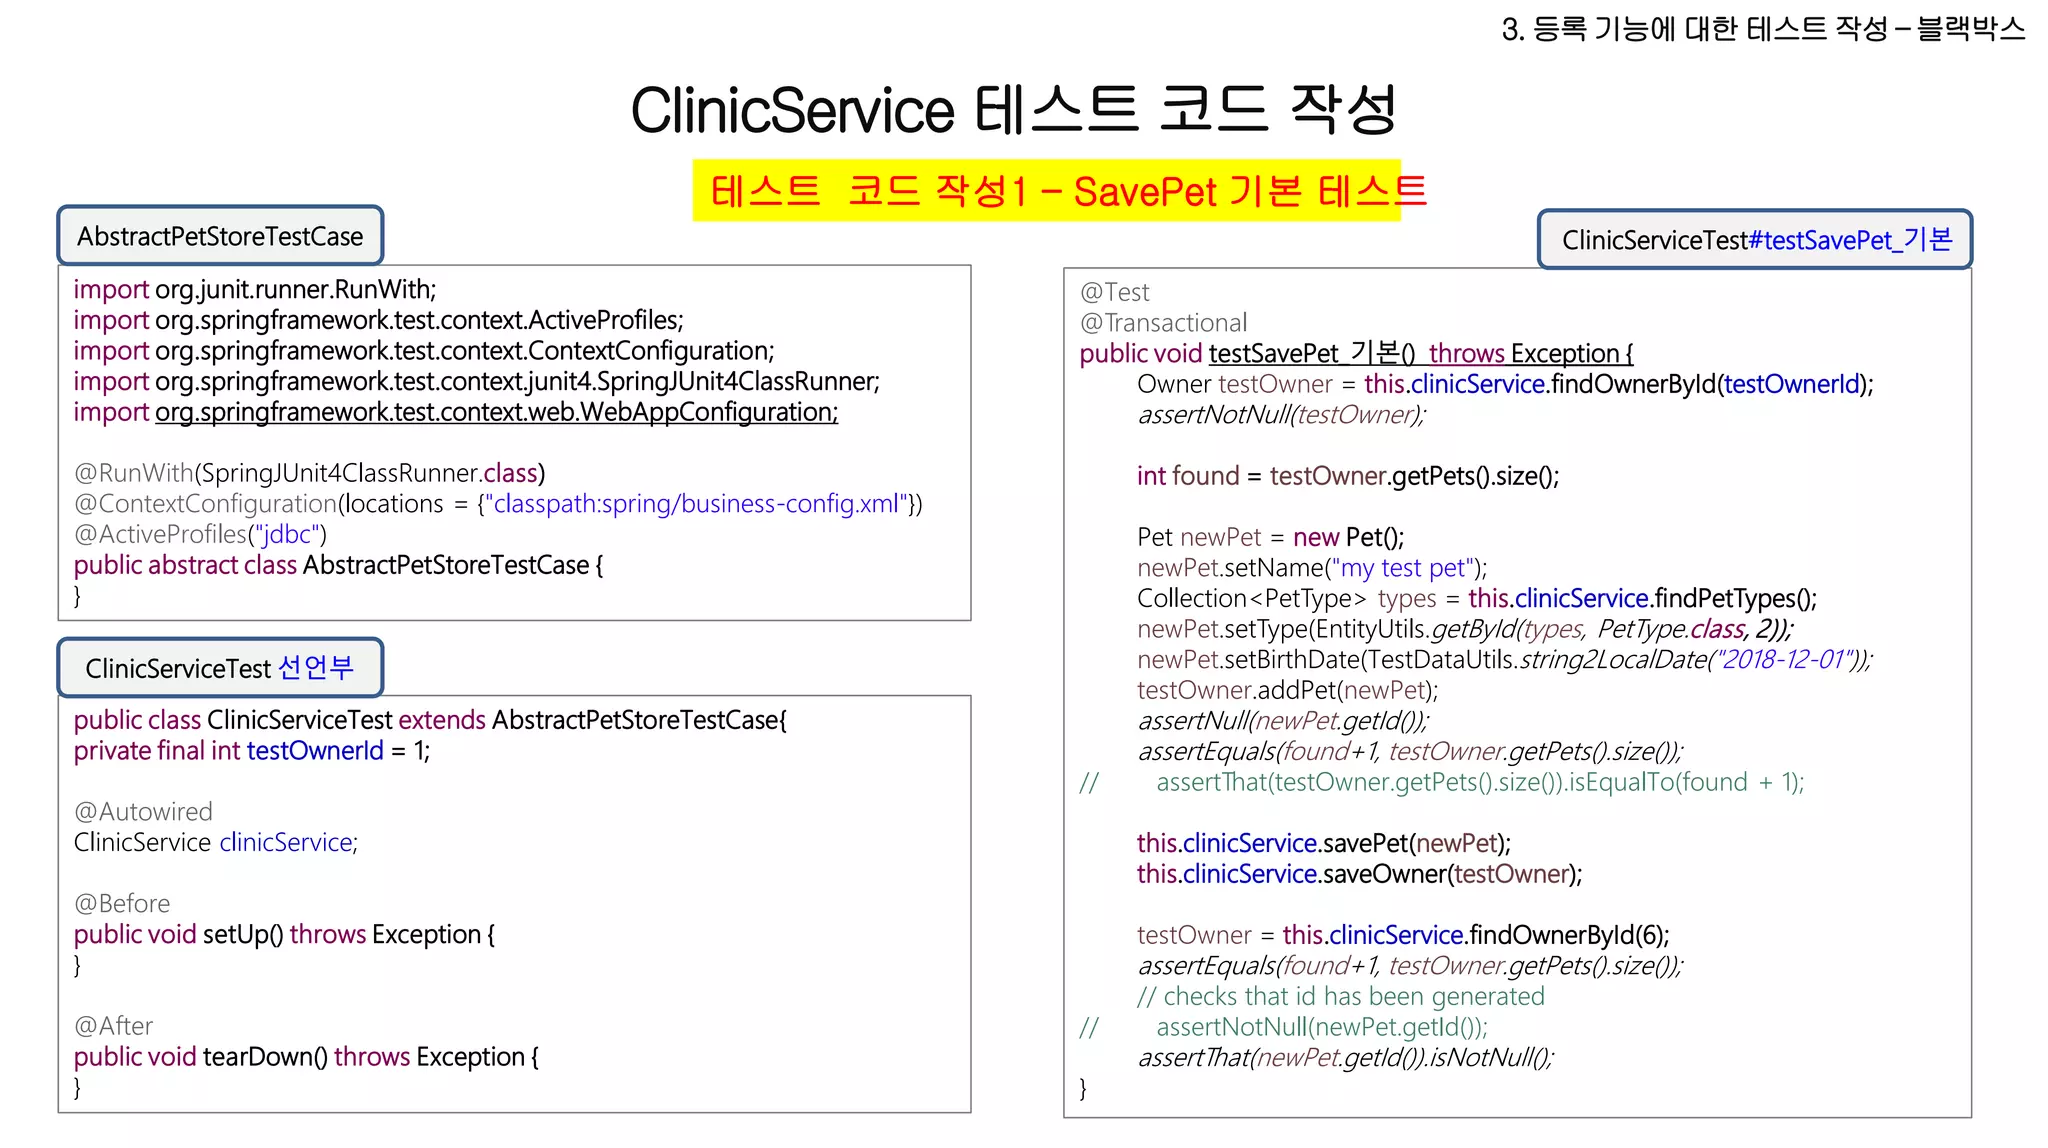The width and height of the screenshot is (2048, 1148).
Task: Click the 'findOwnerById(testOwnerId)' line
Action: (x=1505, y=384)
